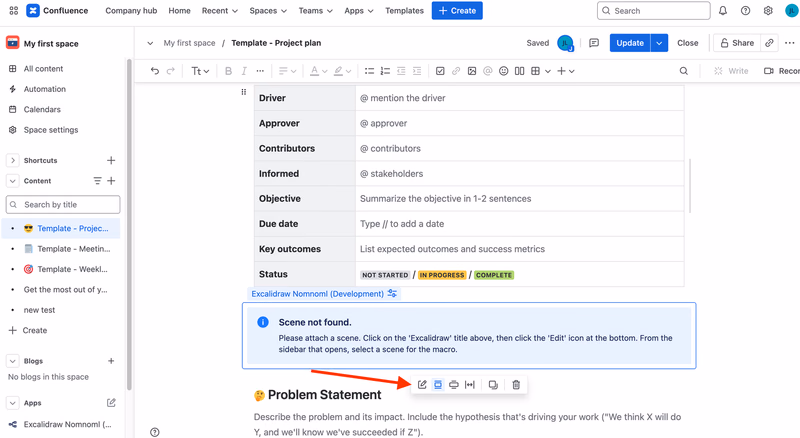Open Space settings
The image size is (800, 438).
click(x=51, y=130)
